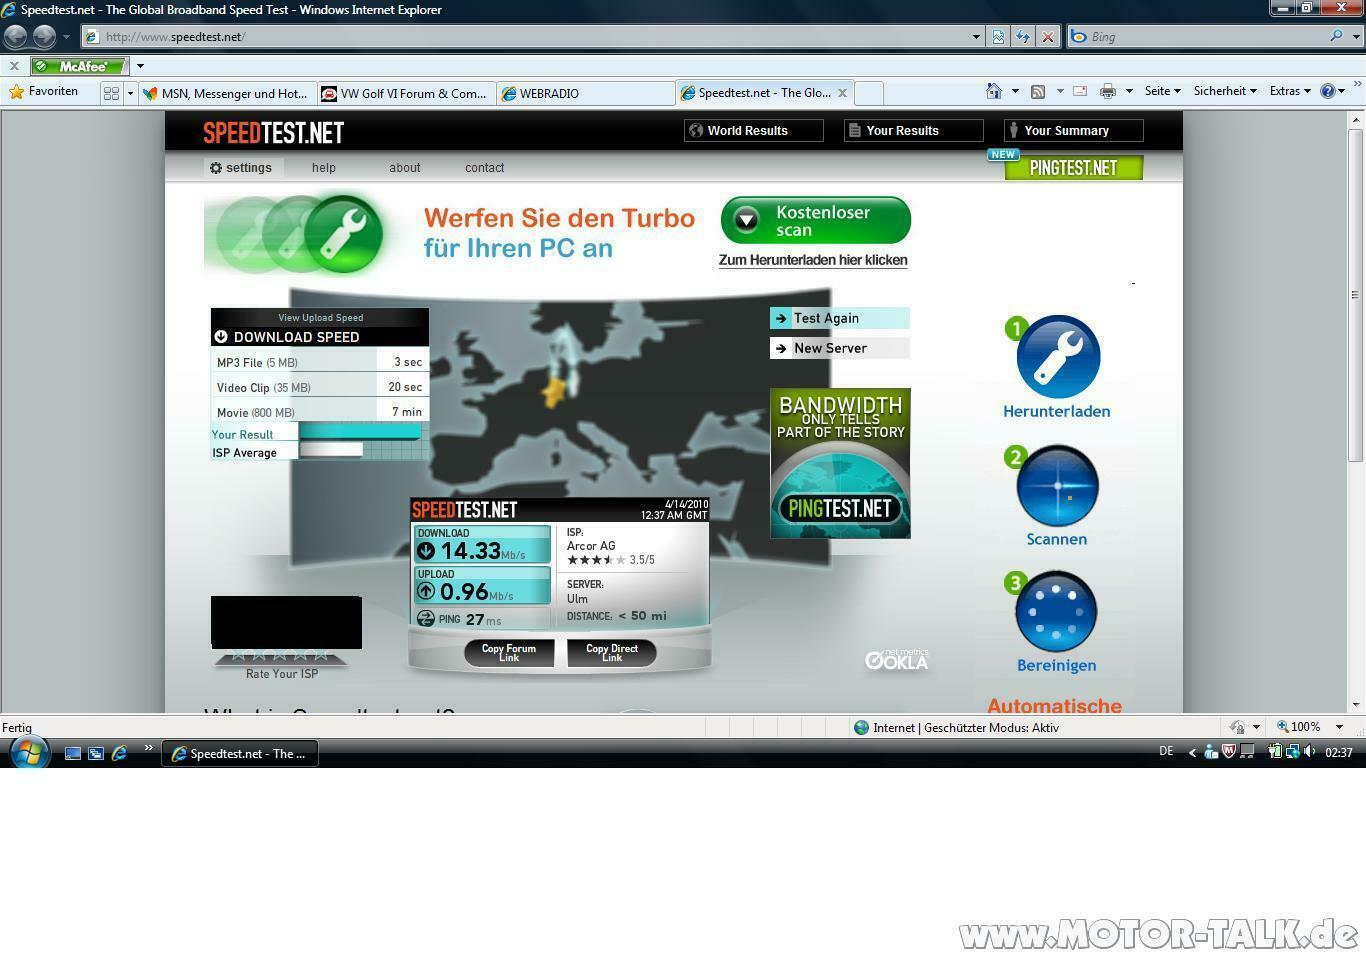Open the McAfee toolbar icon
This screenshot has height=957, width=1366.
pyautogui.click(x=77, y=66)
